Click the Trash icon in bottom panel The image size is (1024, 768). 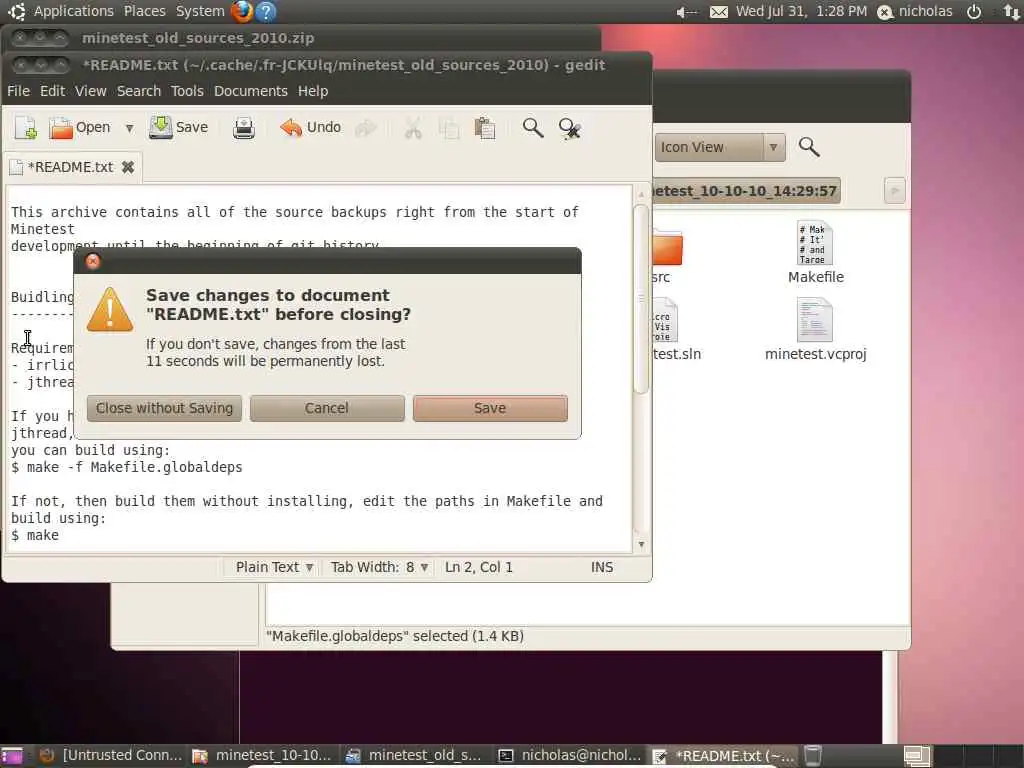(812, 756)
